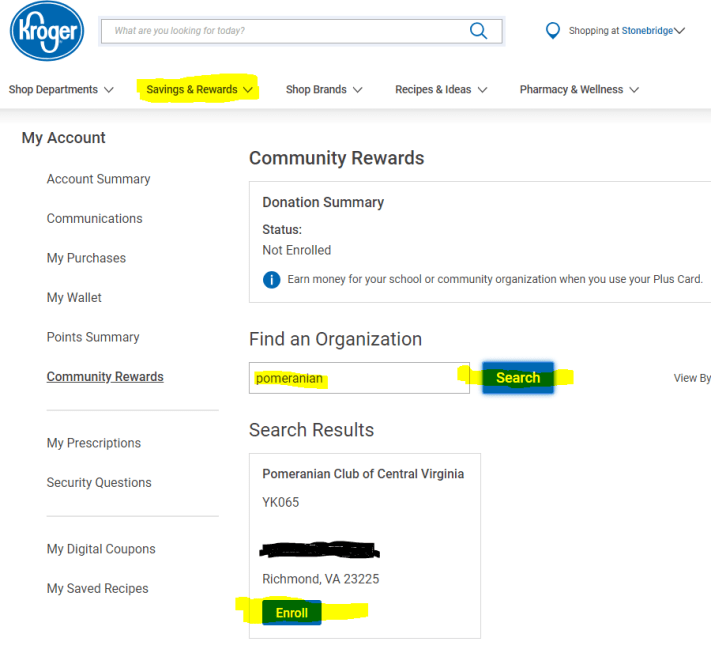Screen dimensions: 711x668
Task: Open My Digital Coupons in the sidebar
Action: pos(101,549)
